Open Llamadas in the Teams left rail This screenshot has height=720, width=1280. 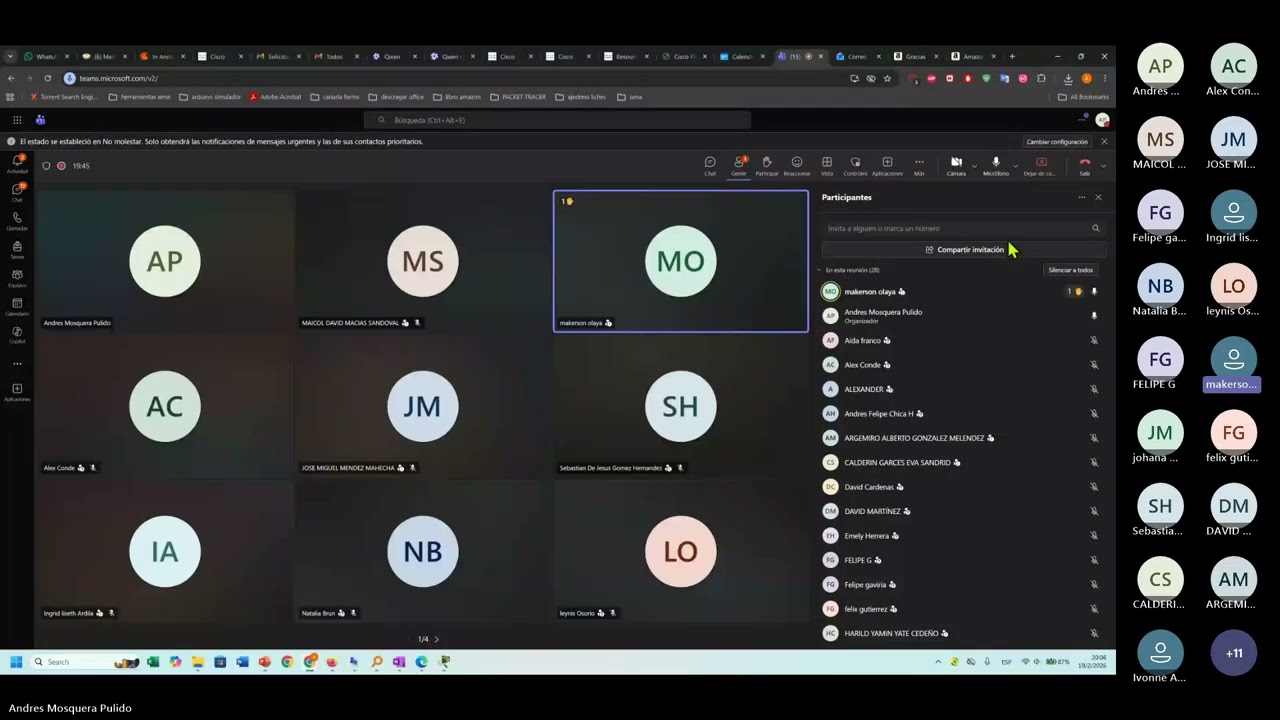[17, 220]
